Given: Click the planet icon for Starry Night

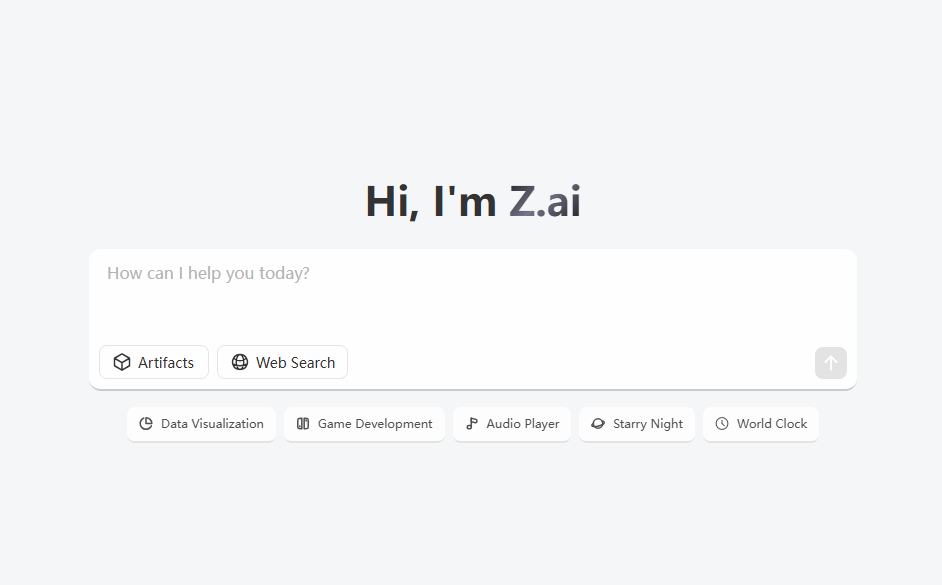Looking at the screenshot, I should 598,423.
